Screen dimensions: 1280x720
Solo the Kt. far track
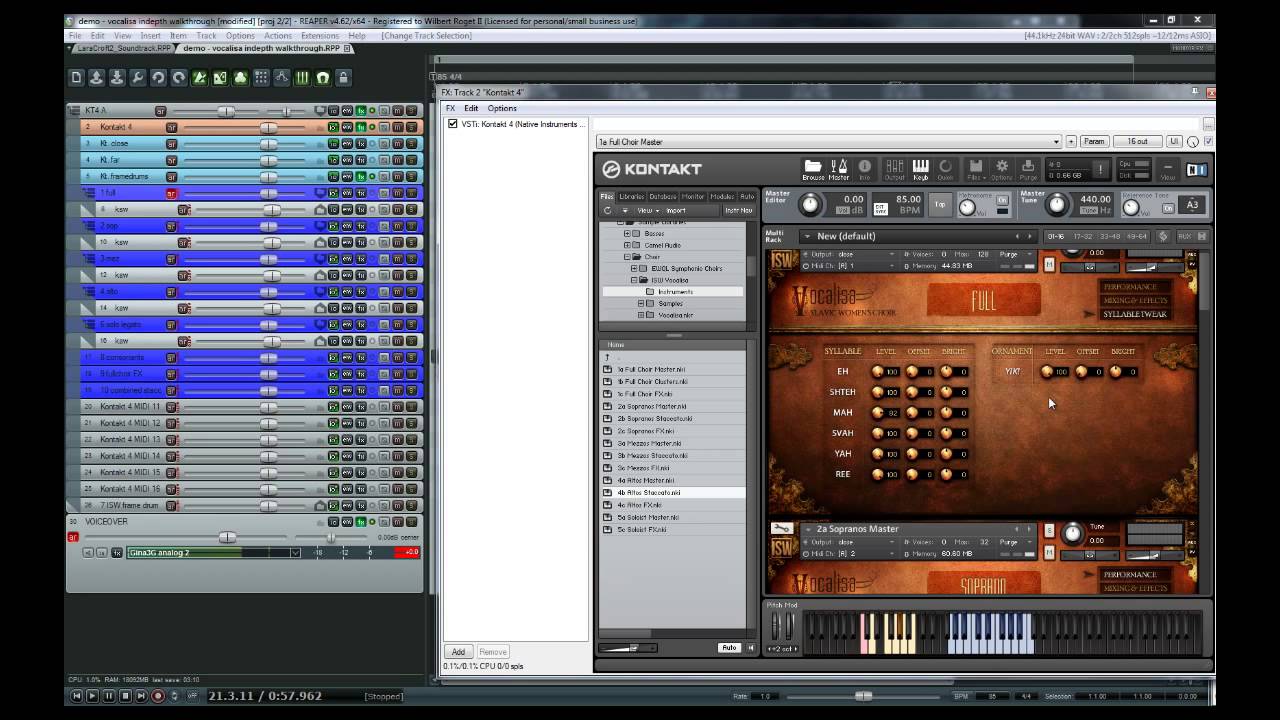click(411, 160)
